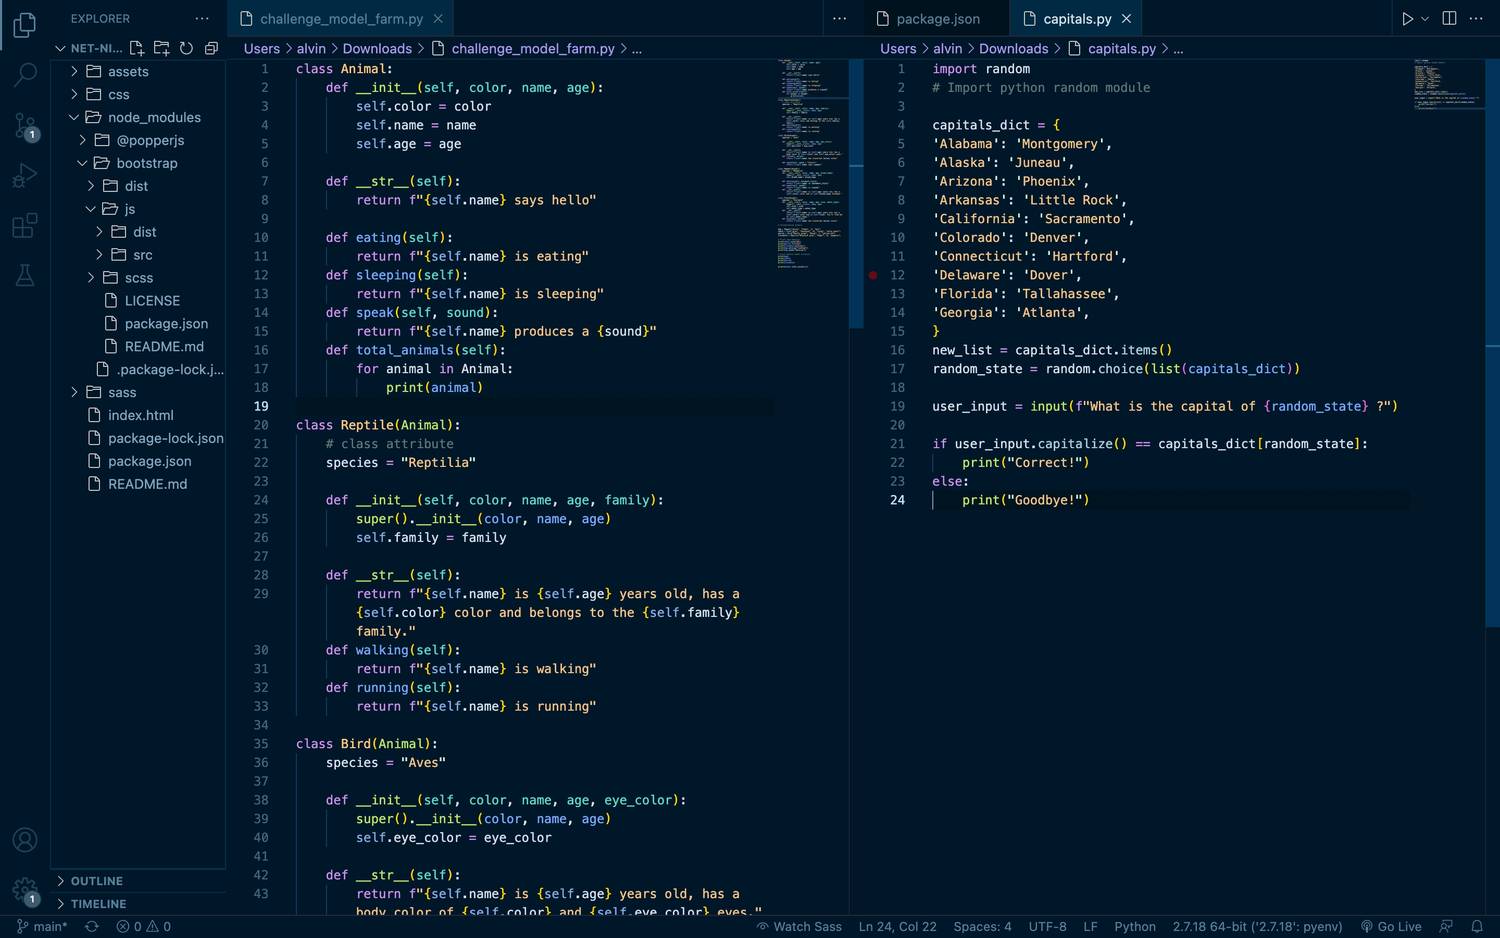Screen dimensions: 1500x938
Task: Split the editor to the right
Action: tap(1449, 19)
